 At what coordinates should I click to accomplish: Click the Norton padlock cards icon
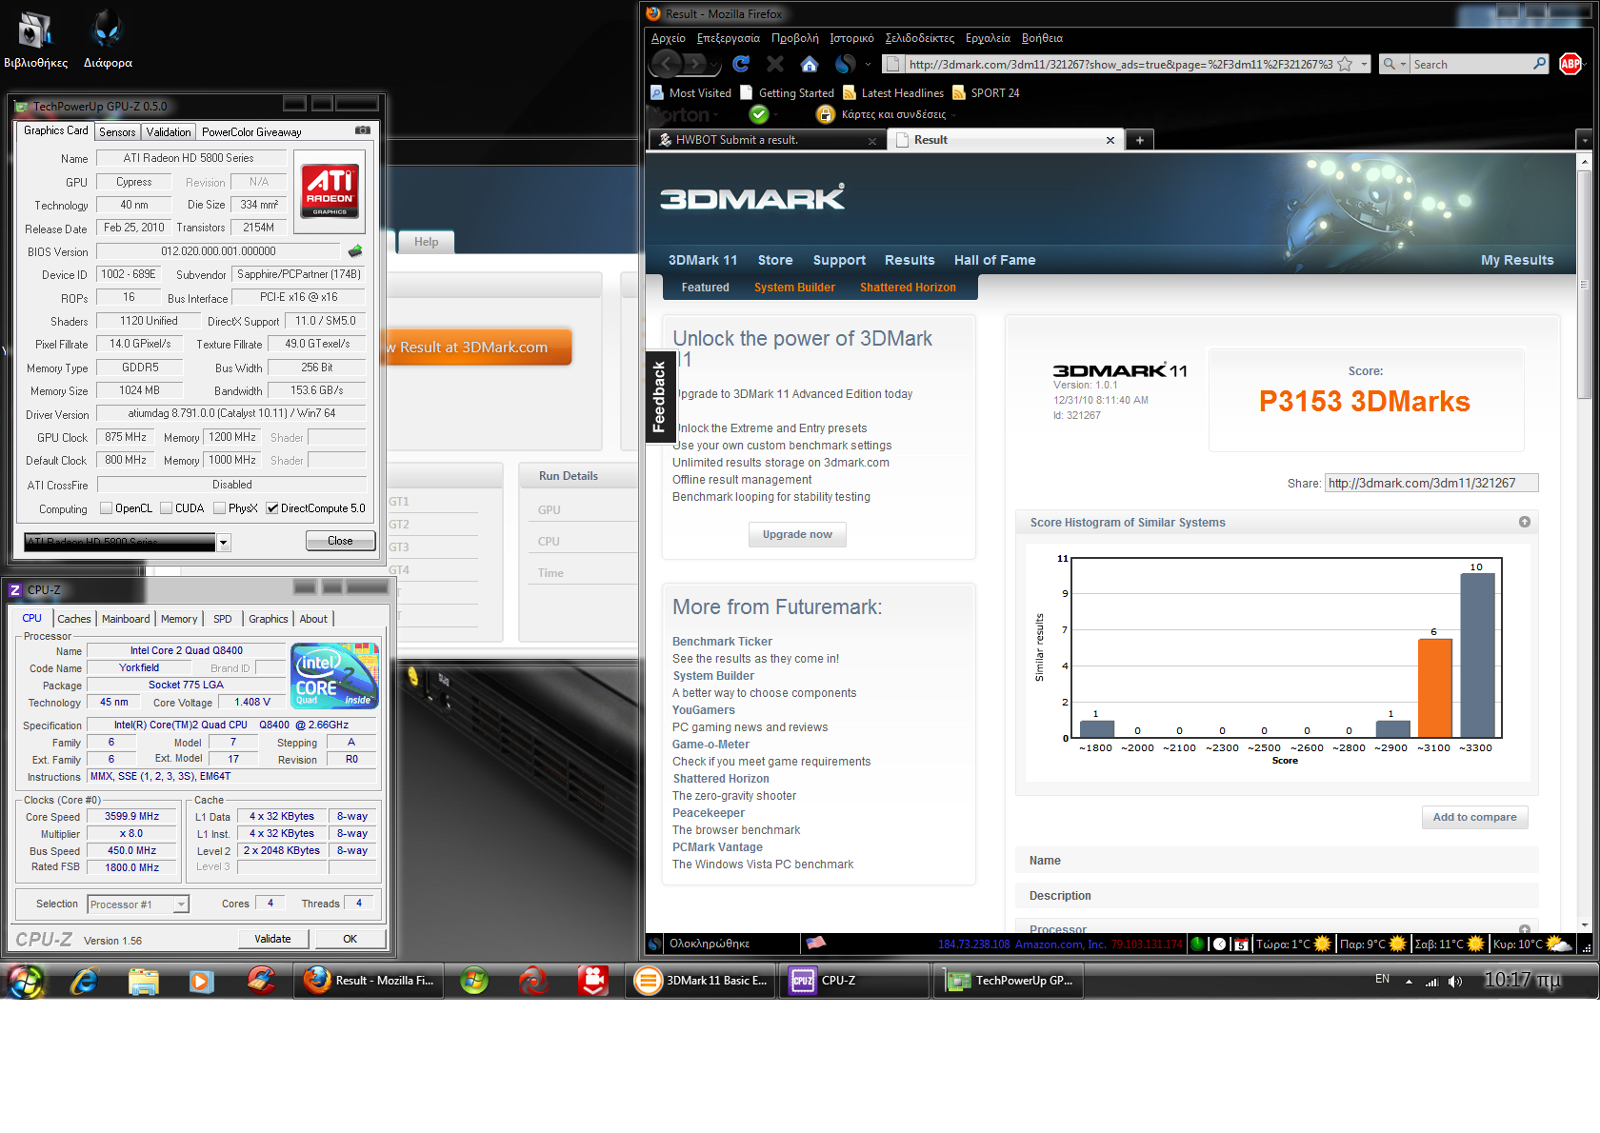point(825,114)
